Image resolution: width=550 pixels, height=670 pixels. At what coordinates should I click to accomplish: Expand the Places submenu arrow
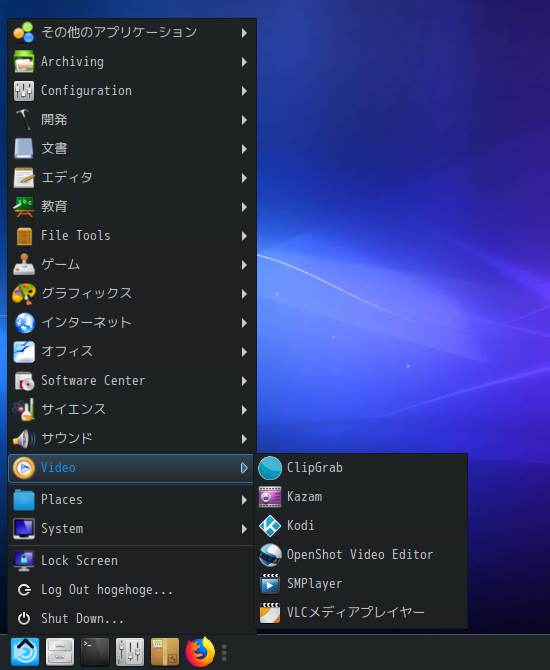pos(244,500)
